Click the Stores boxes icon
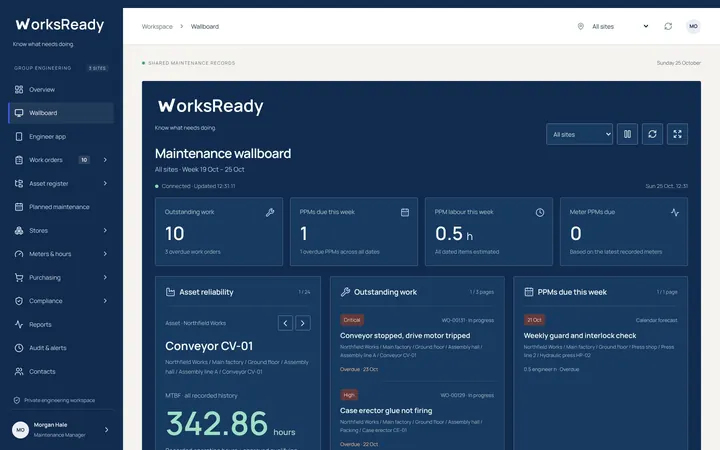 click(19, 231)
